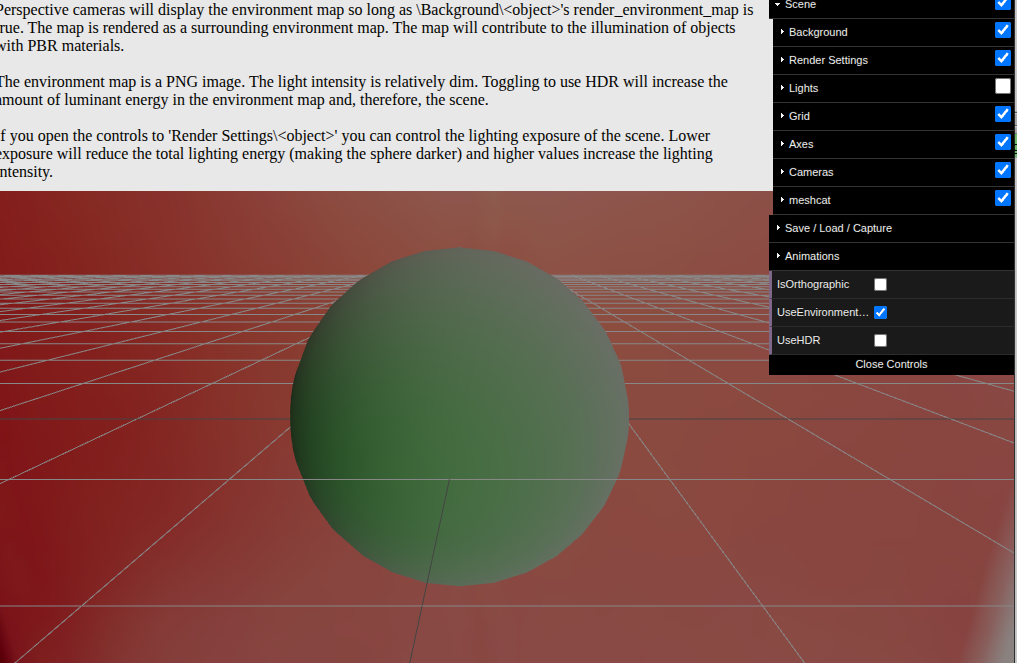Image resolution: width=1017 pixels, height=663 pixels.
Task: Uncheck the Background visibility checkbox
Action: pyautogui.click(x=1002, y=30)
